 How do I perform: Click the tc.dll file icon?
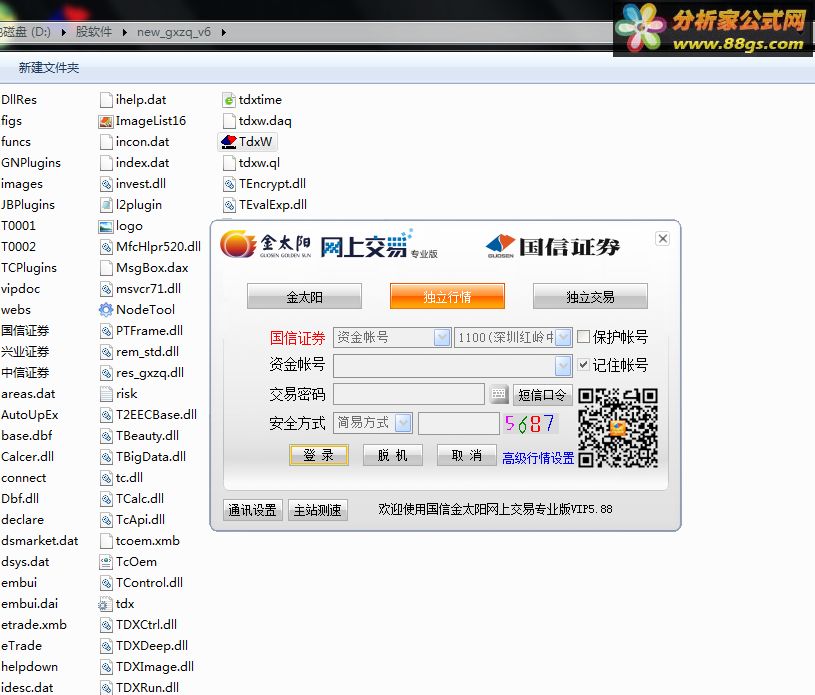tap(106, 478)
